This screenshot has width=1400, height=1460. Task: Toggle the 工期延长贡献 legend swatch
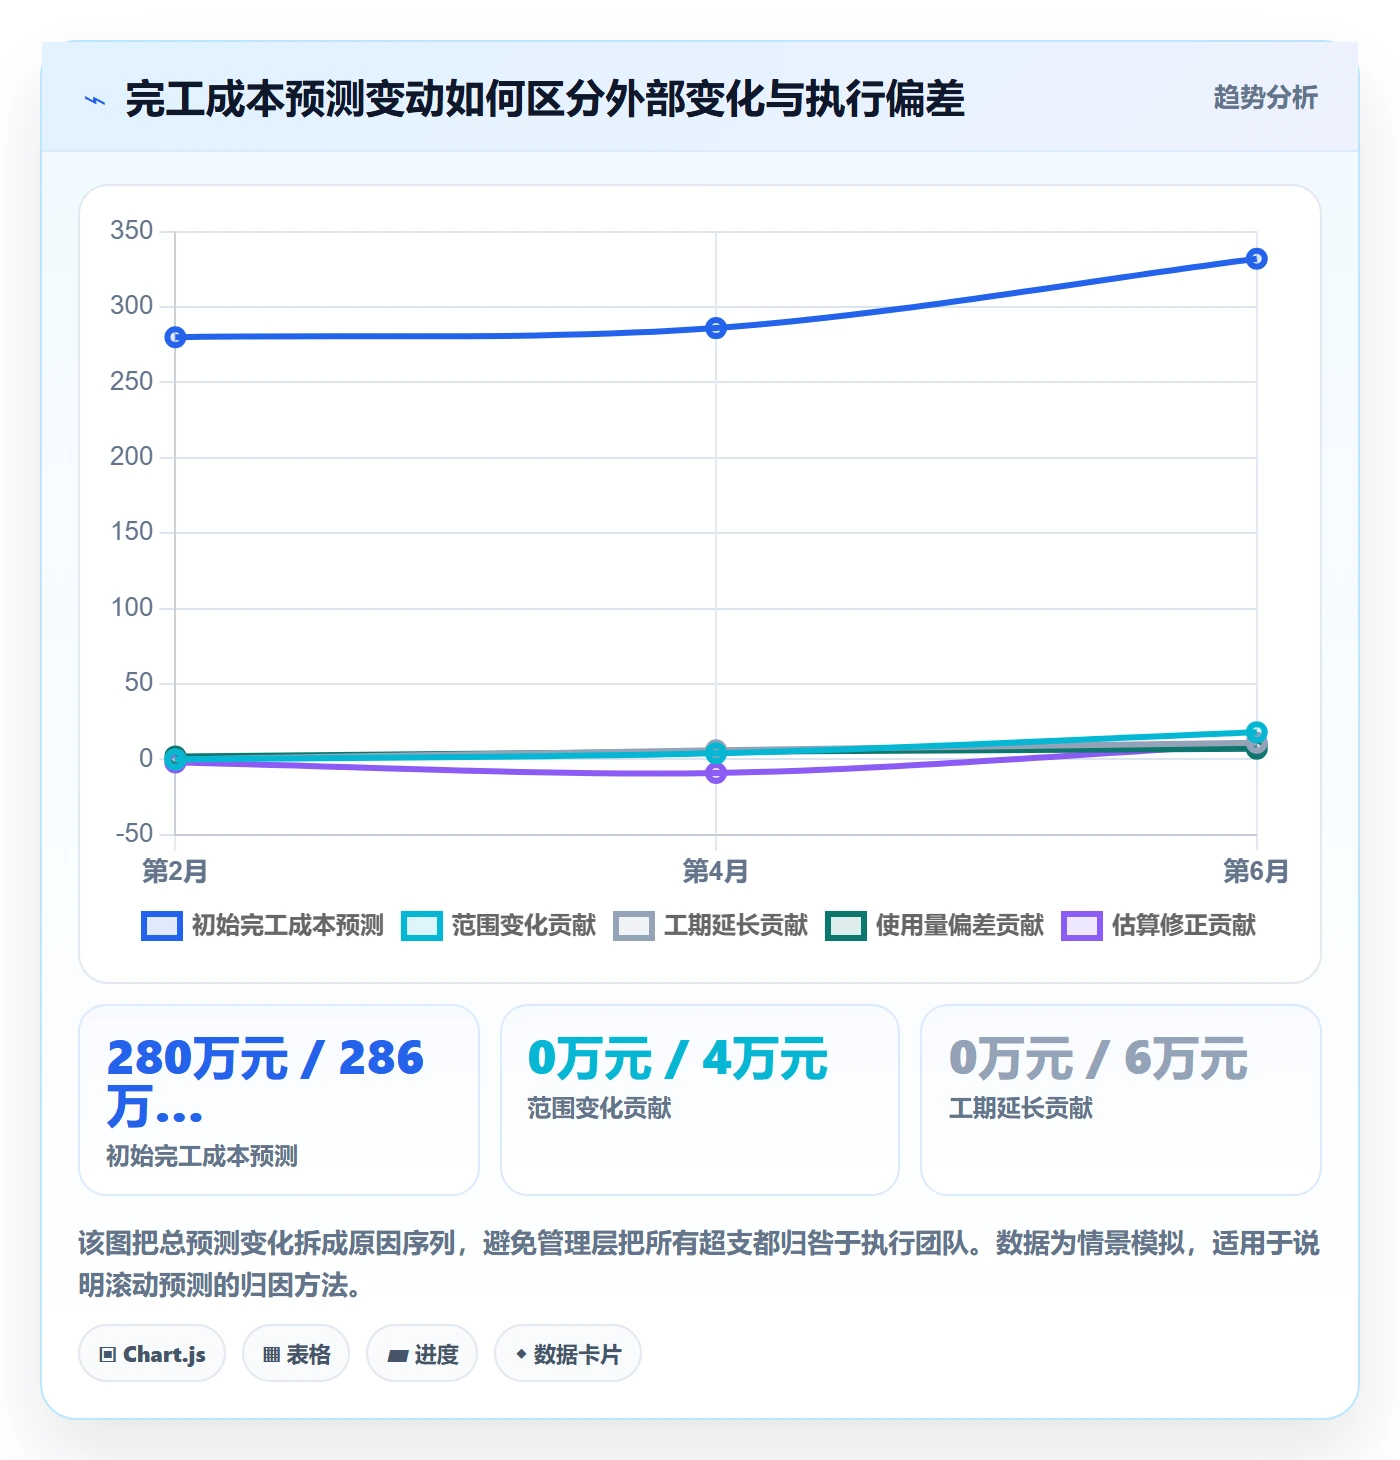coord(634,926)
